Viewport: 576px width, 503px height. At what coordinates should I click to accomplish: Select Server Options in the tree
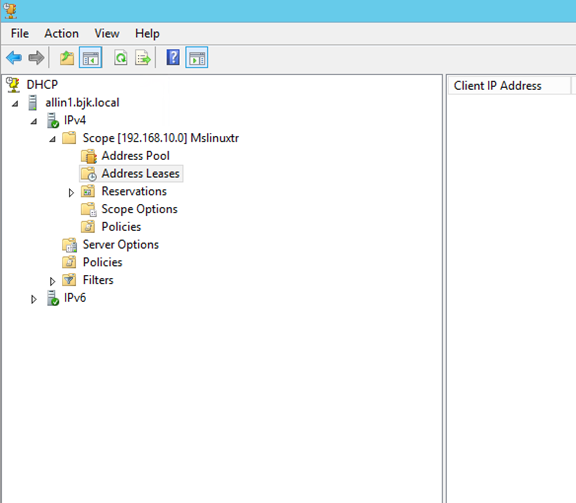click(x=120, y=245)
